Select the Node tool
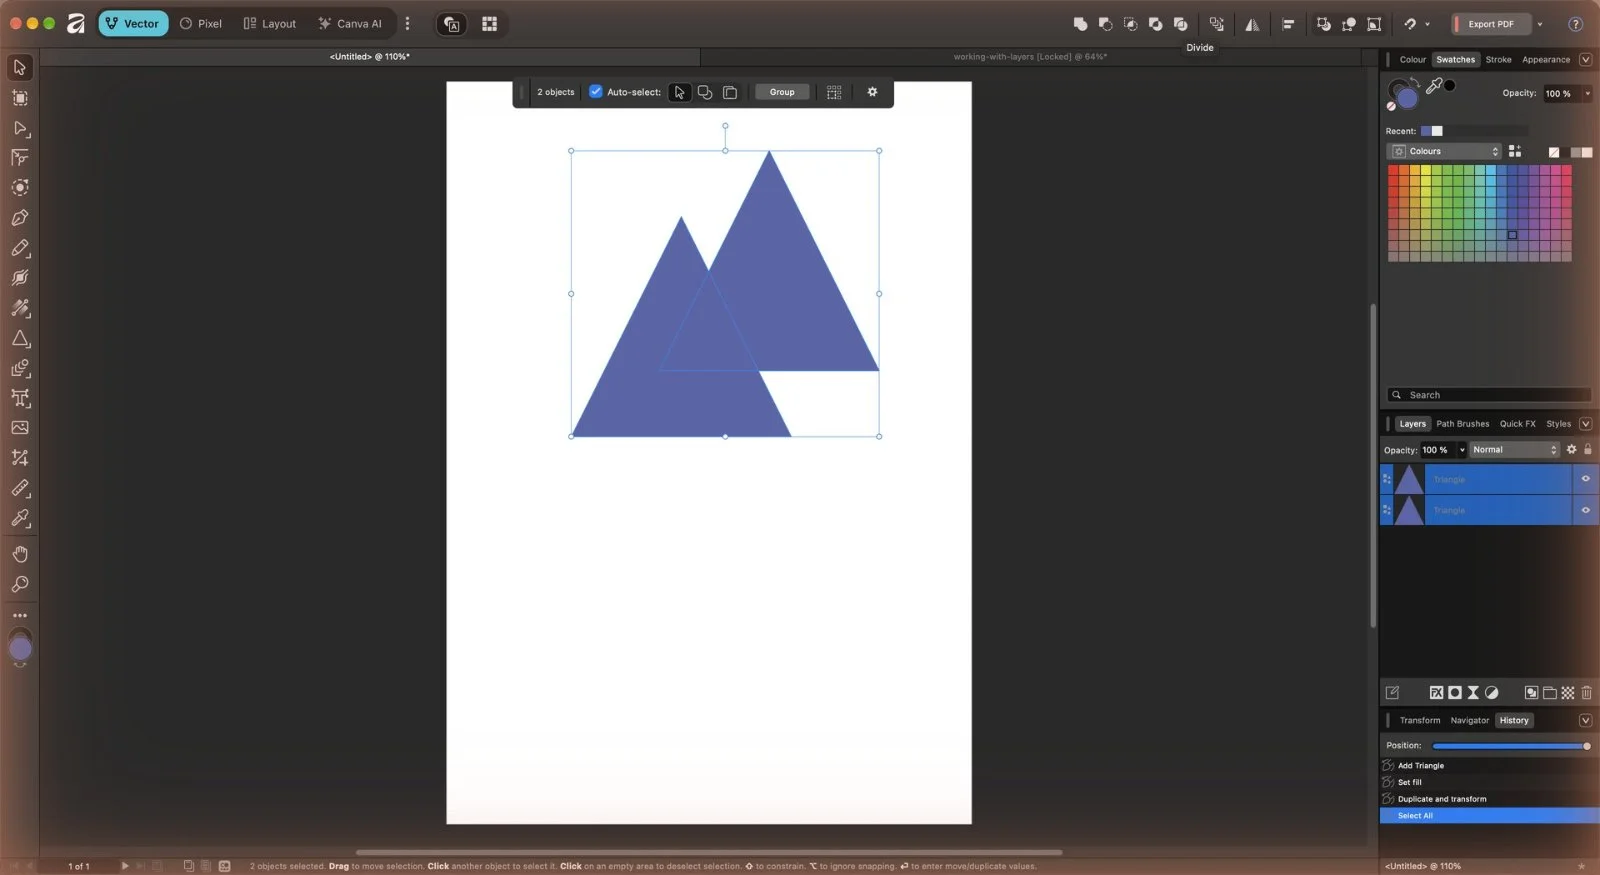Viewport: 1600px width, 875px height. click(19, 128)
